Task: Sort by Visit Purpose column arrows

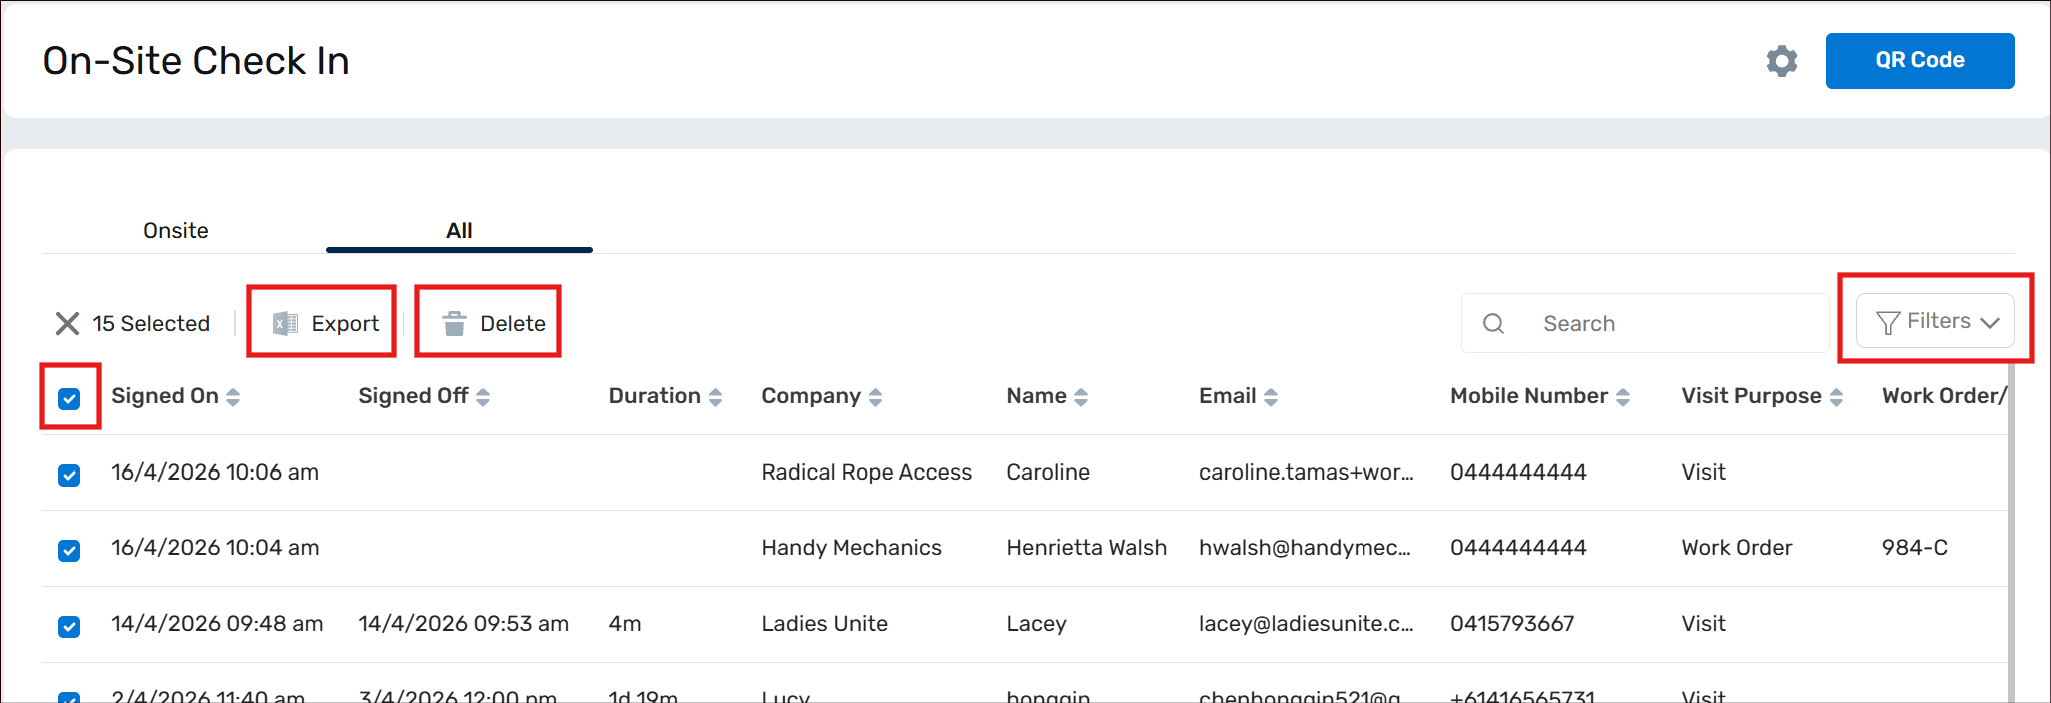Action: pyautogui.click(x=1836, y=397)
